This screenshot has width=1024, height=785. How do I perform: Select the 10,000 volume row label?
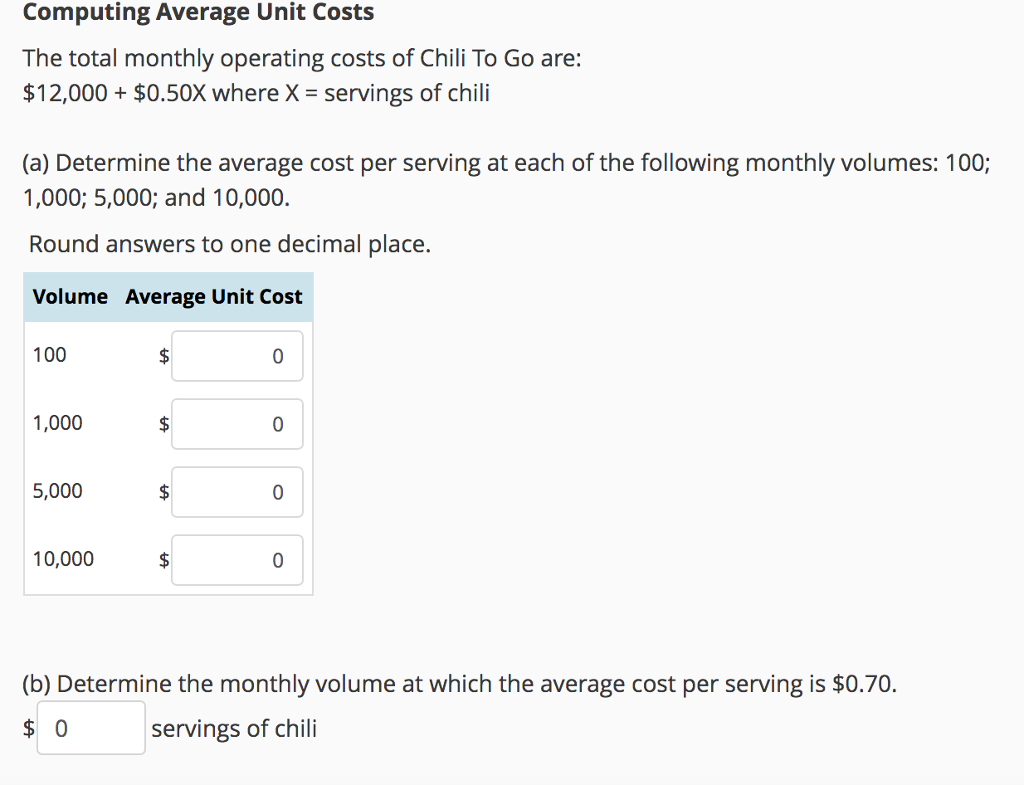coord(64,559)
